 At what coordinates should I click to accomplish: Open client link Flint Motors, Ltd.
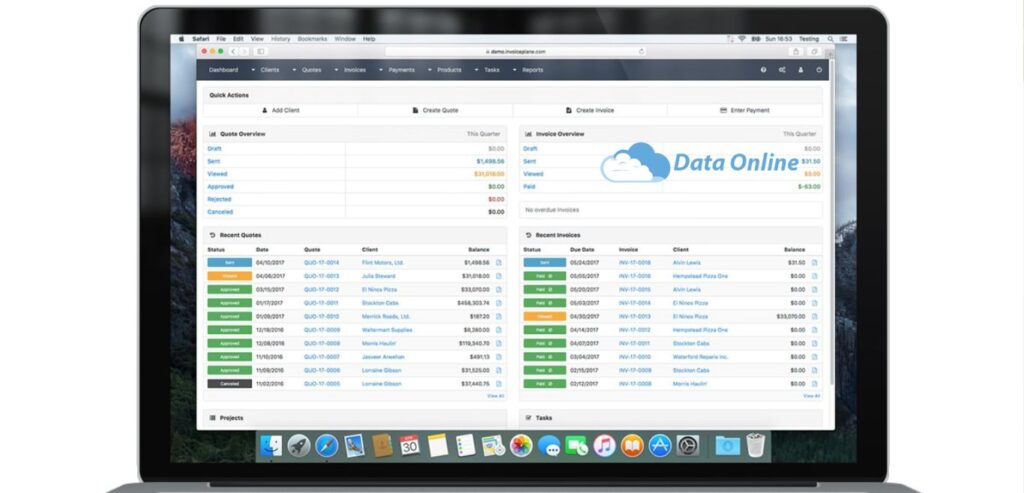pyautogui.click(x=383, y=262)
